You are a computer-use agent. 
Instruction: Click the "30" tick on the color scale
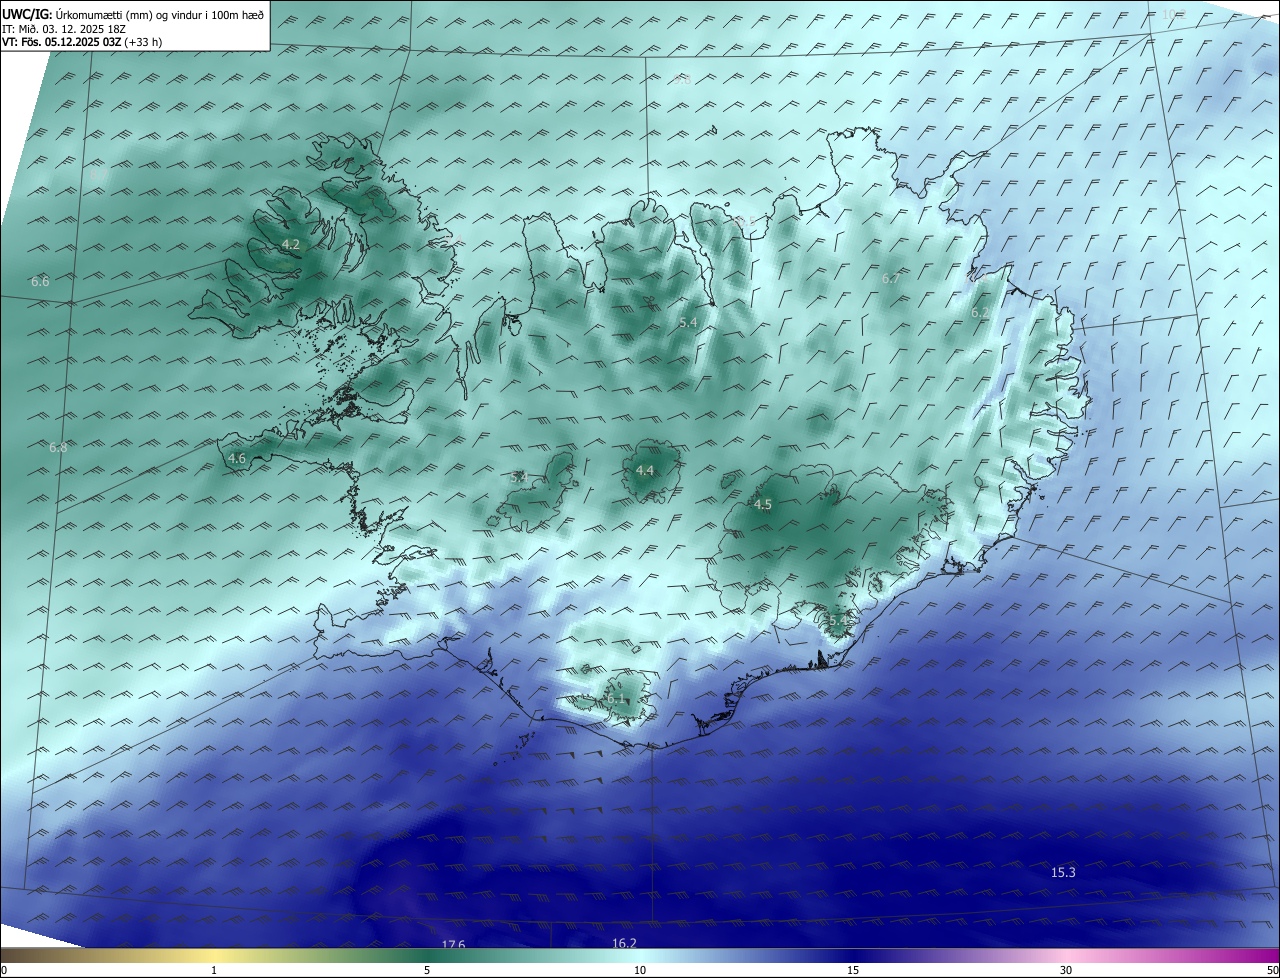tap(1066, 970)
